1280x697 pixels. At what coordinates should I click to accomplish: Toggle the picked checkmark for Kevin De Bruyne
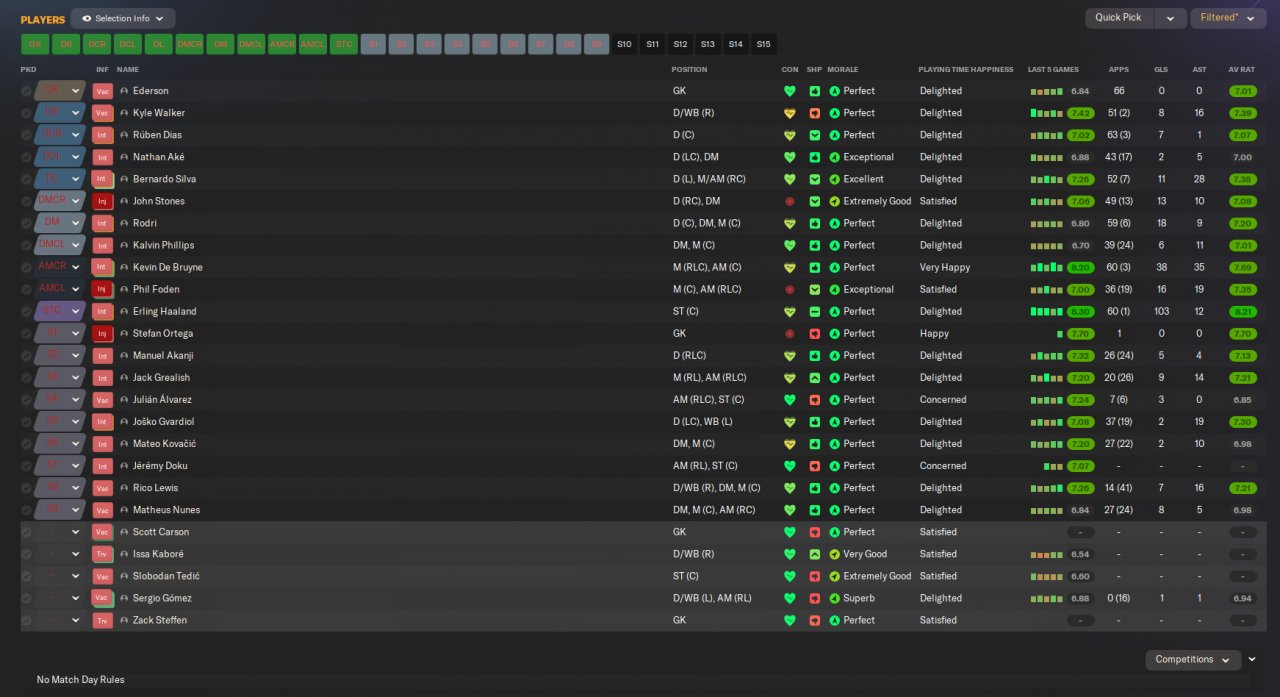tap(26, 267)
